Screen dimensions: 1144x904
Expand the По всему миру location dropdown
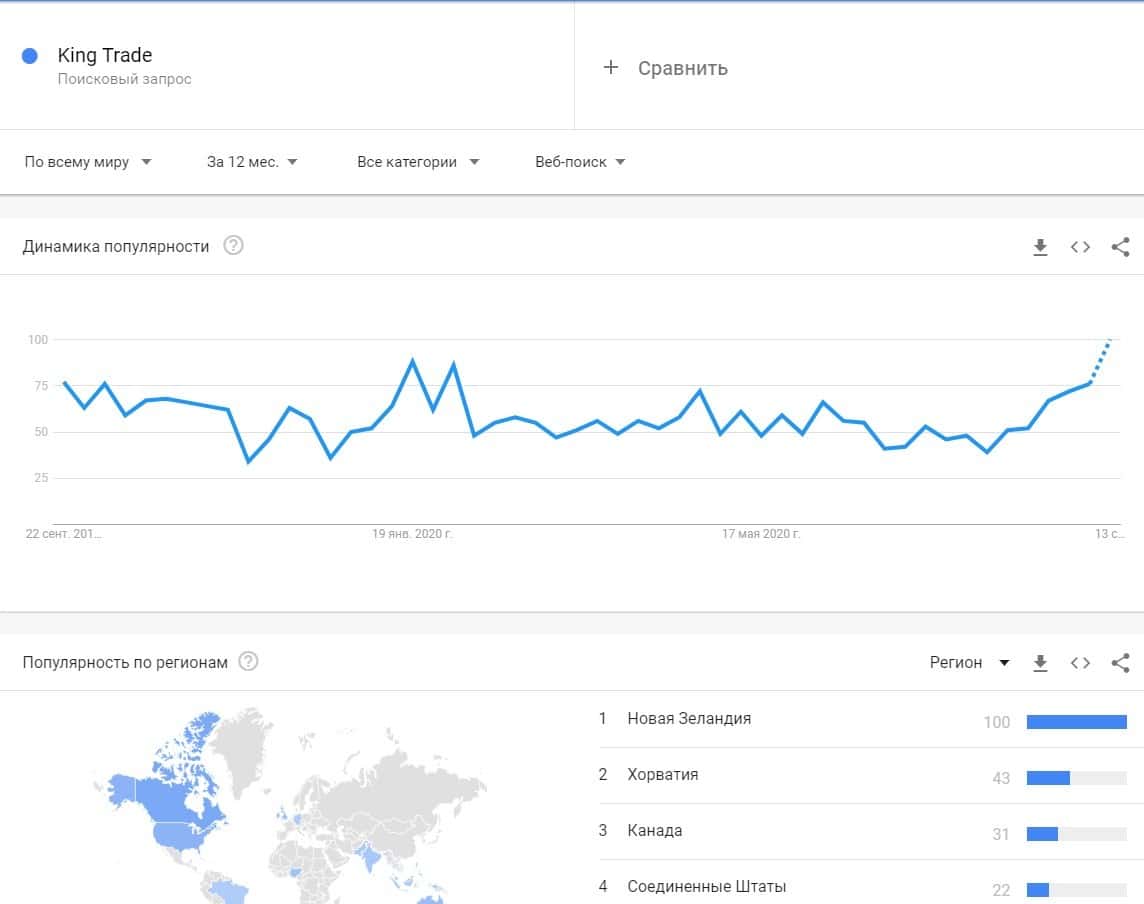point(88,162)
